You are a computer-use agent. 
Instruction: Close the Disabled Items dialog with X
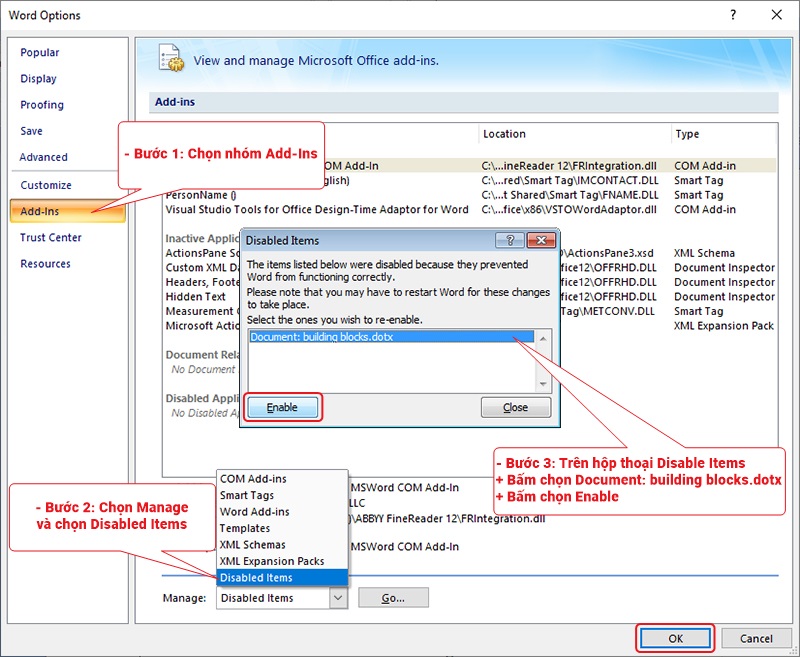tap(541, 240)
